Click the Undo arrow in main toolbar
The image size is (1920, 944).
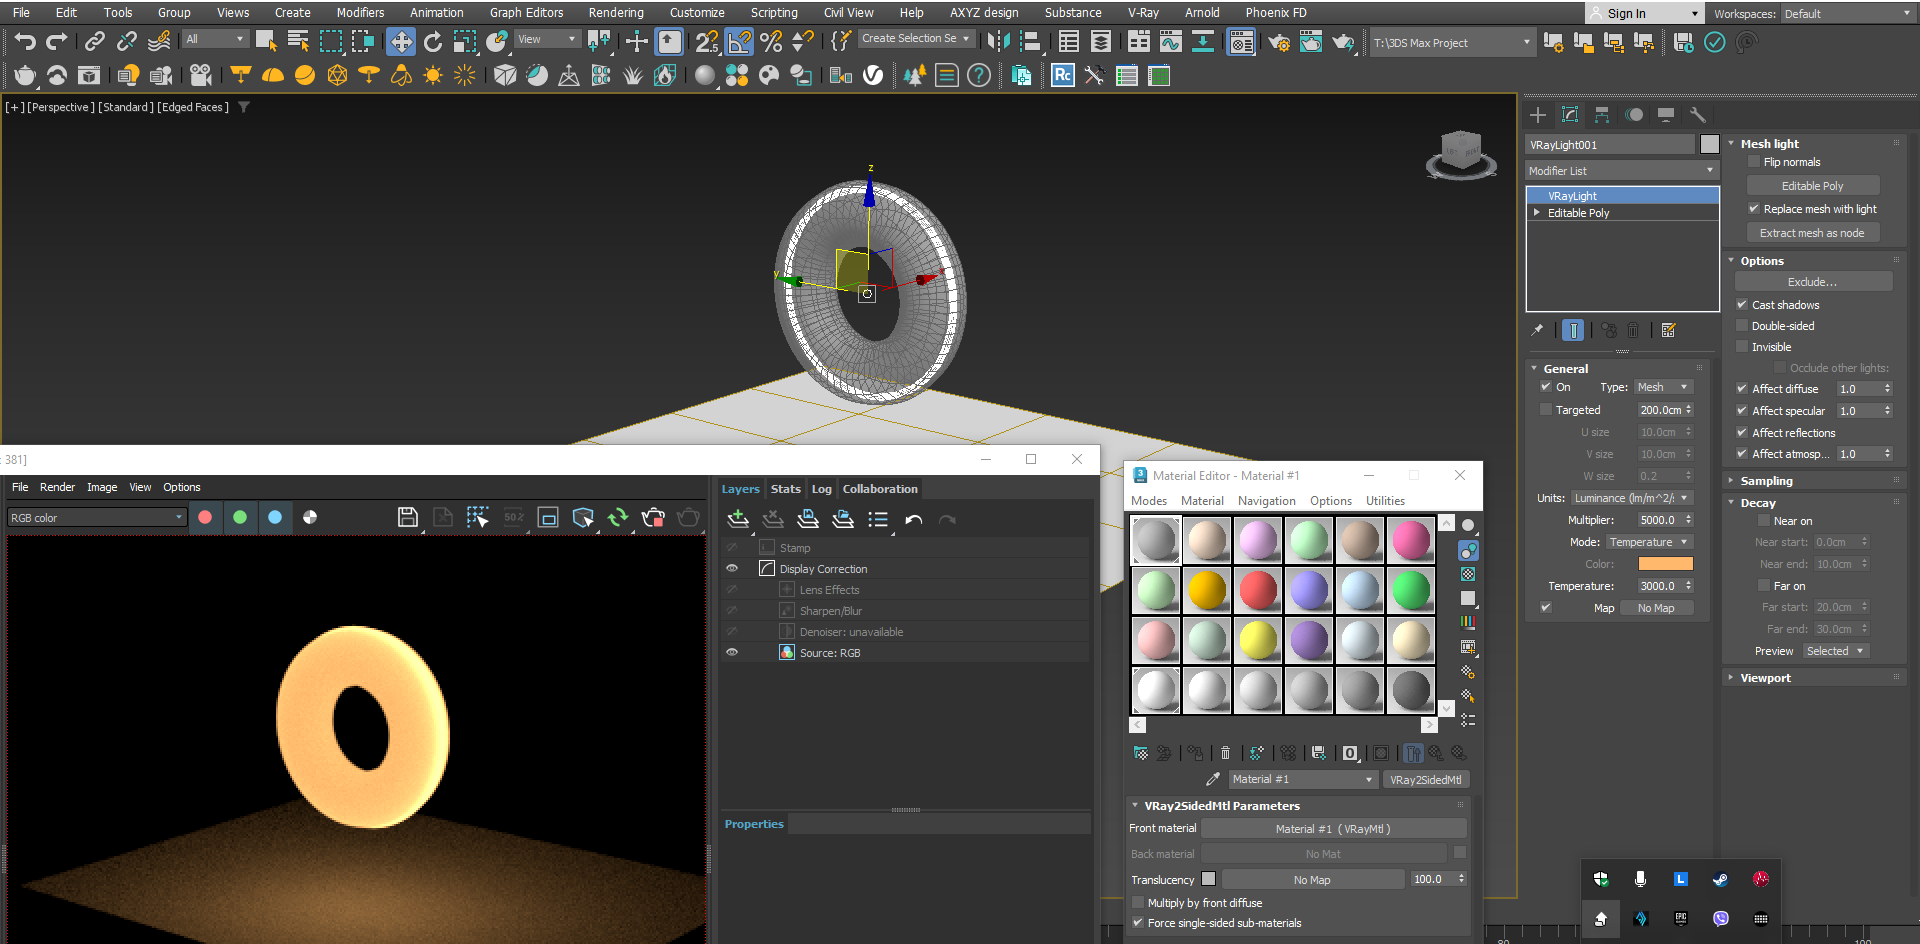pos(24,41)
